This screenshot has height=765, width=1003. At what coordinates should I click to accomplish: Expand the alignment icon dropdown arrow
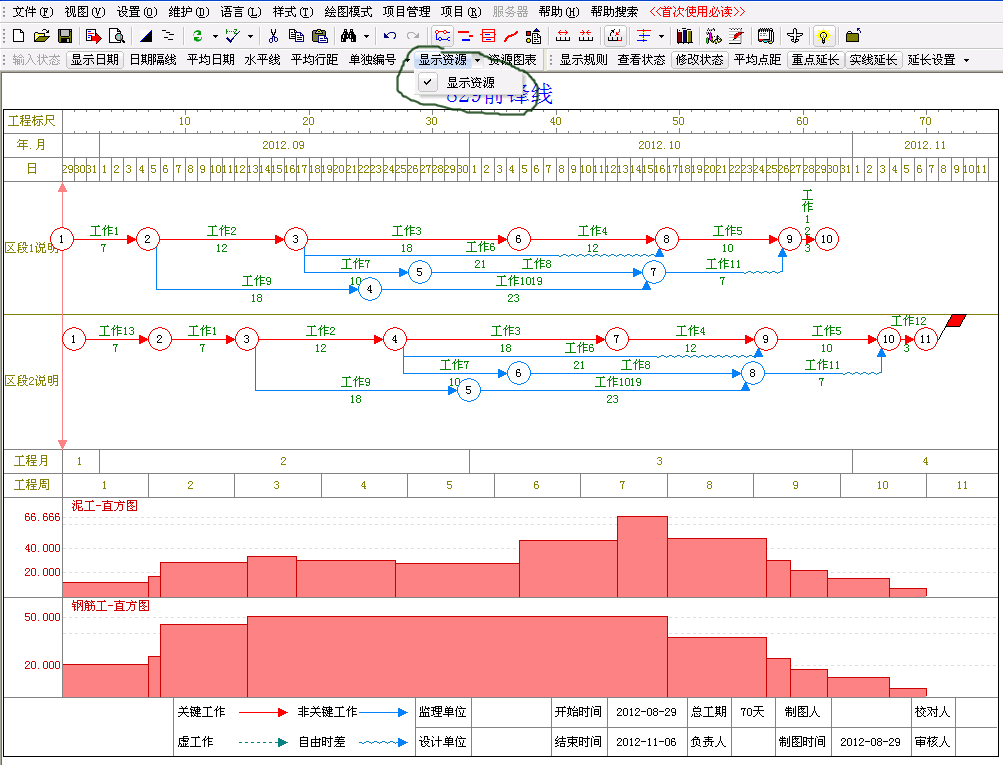pyautogui.click(x=661, y=36)
